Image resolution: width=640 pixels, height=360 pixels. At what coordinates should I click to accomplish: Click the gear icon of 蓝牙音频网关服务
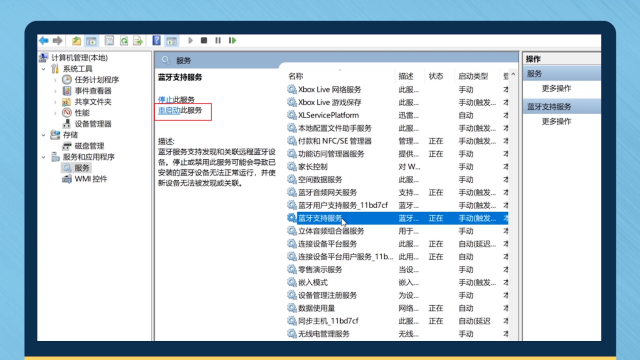pyautogui.click(x=291, y=192)
